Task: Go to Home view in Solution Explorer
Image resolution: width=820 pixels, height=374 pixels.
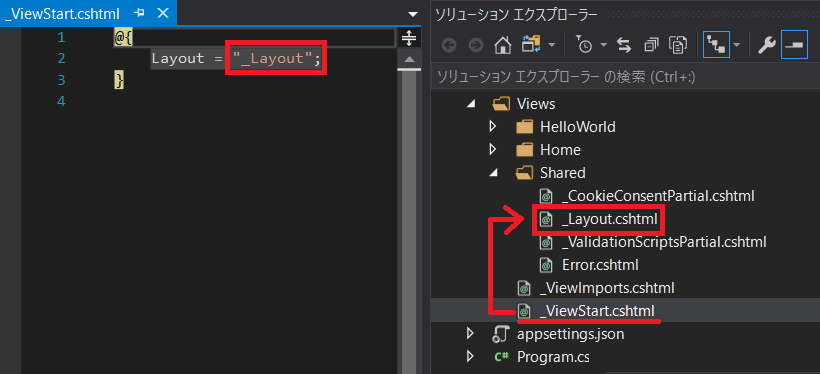Action: click(x=503, y=46)
